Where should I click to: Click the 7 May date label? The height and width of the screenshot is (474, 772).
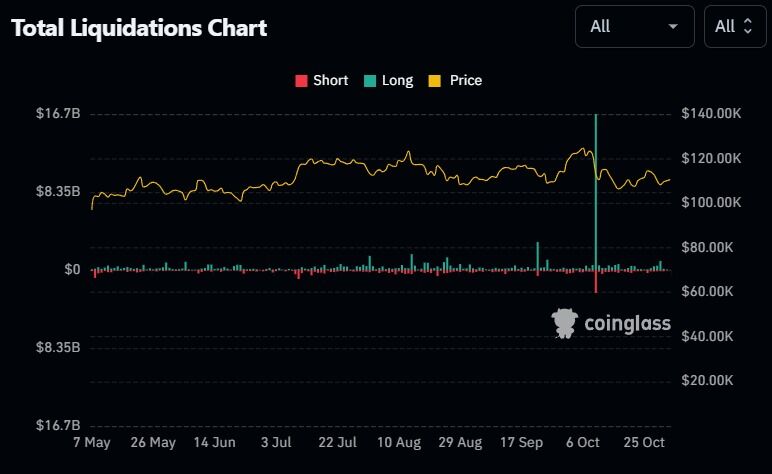92,442
